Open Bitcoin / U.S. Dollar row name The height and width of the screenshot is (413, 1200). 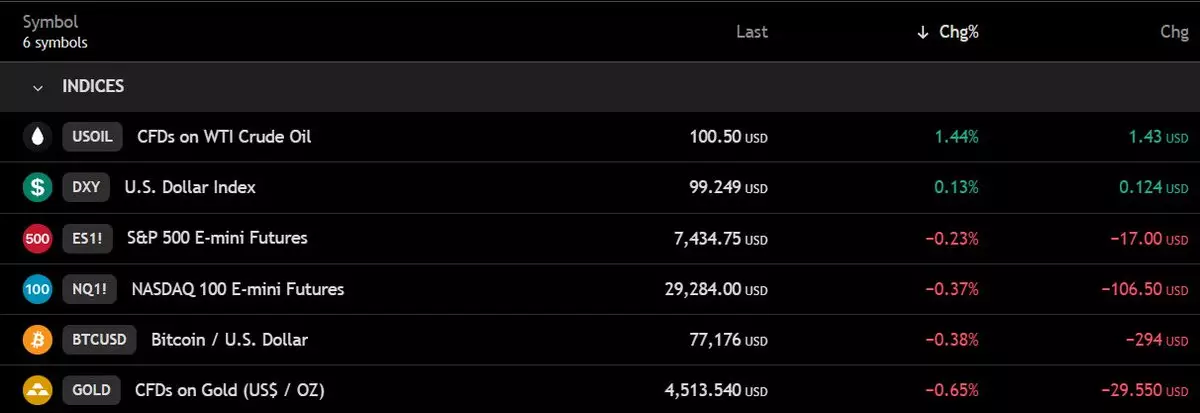click(229, 340)
